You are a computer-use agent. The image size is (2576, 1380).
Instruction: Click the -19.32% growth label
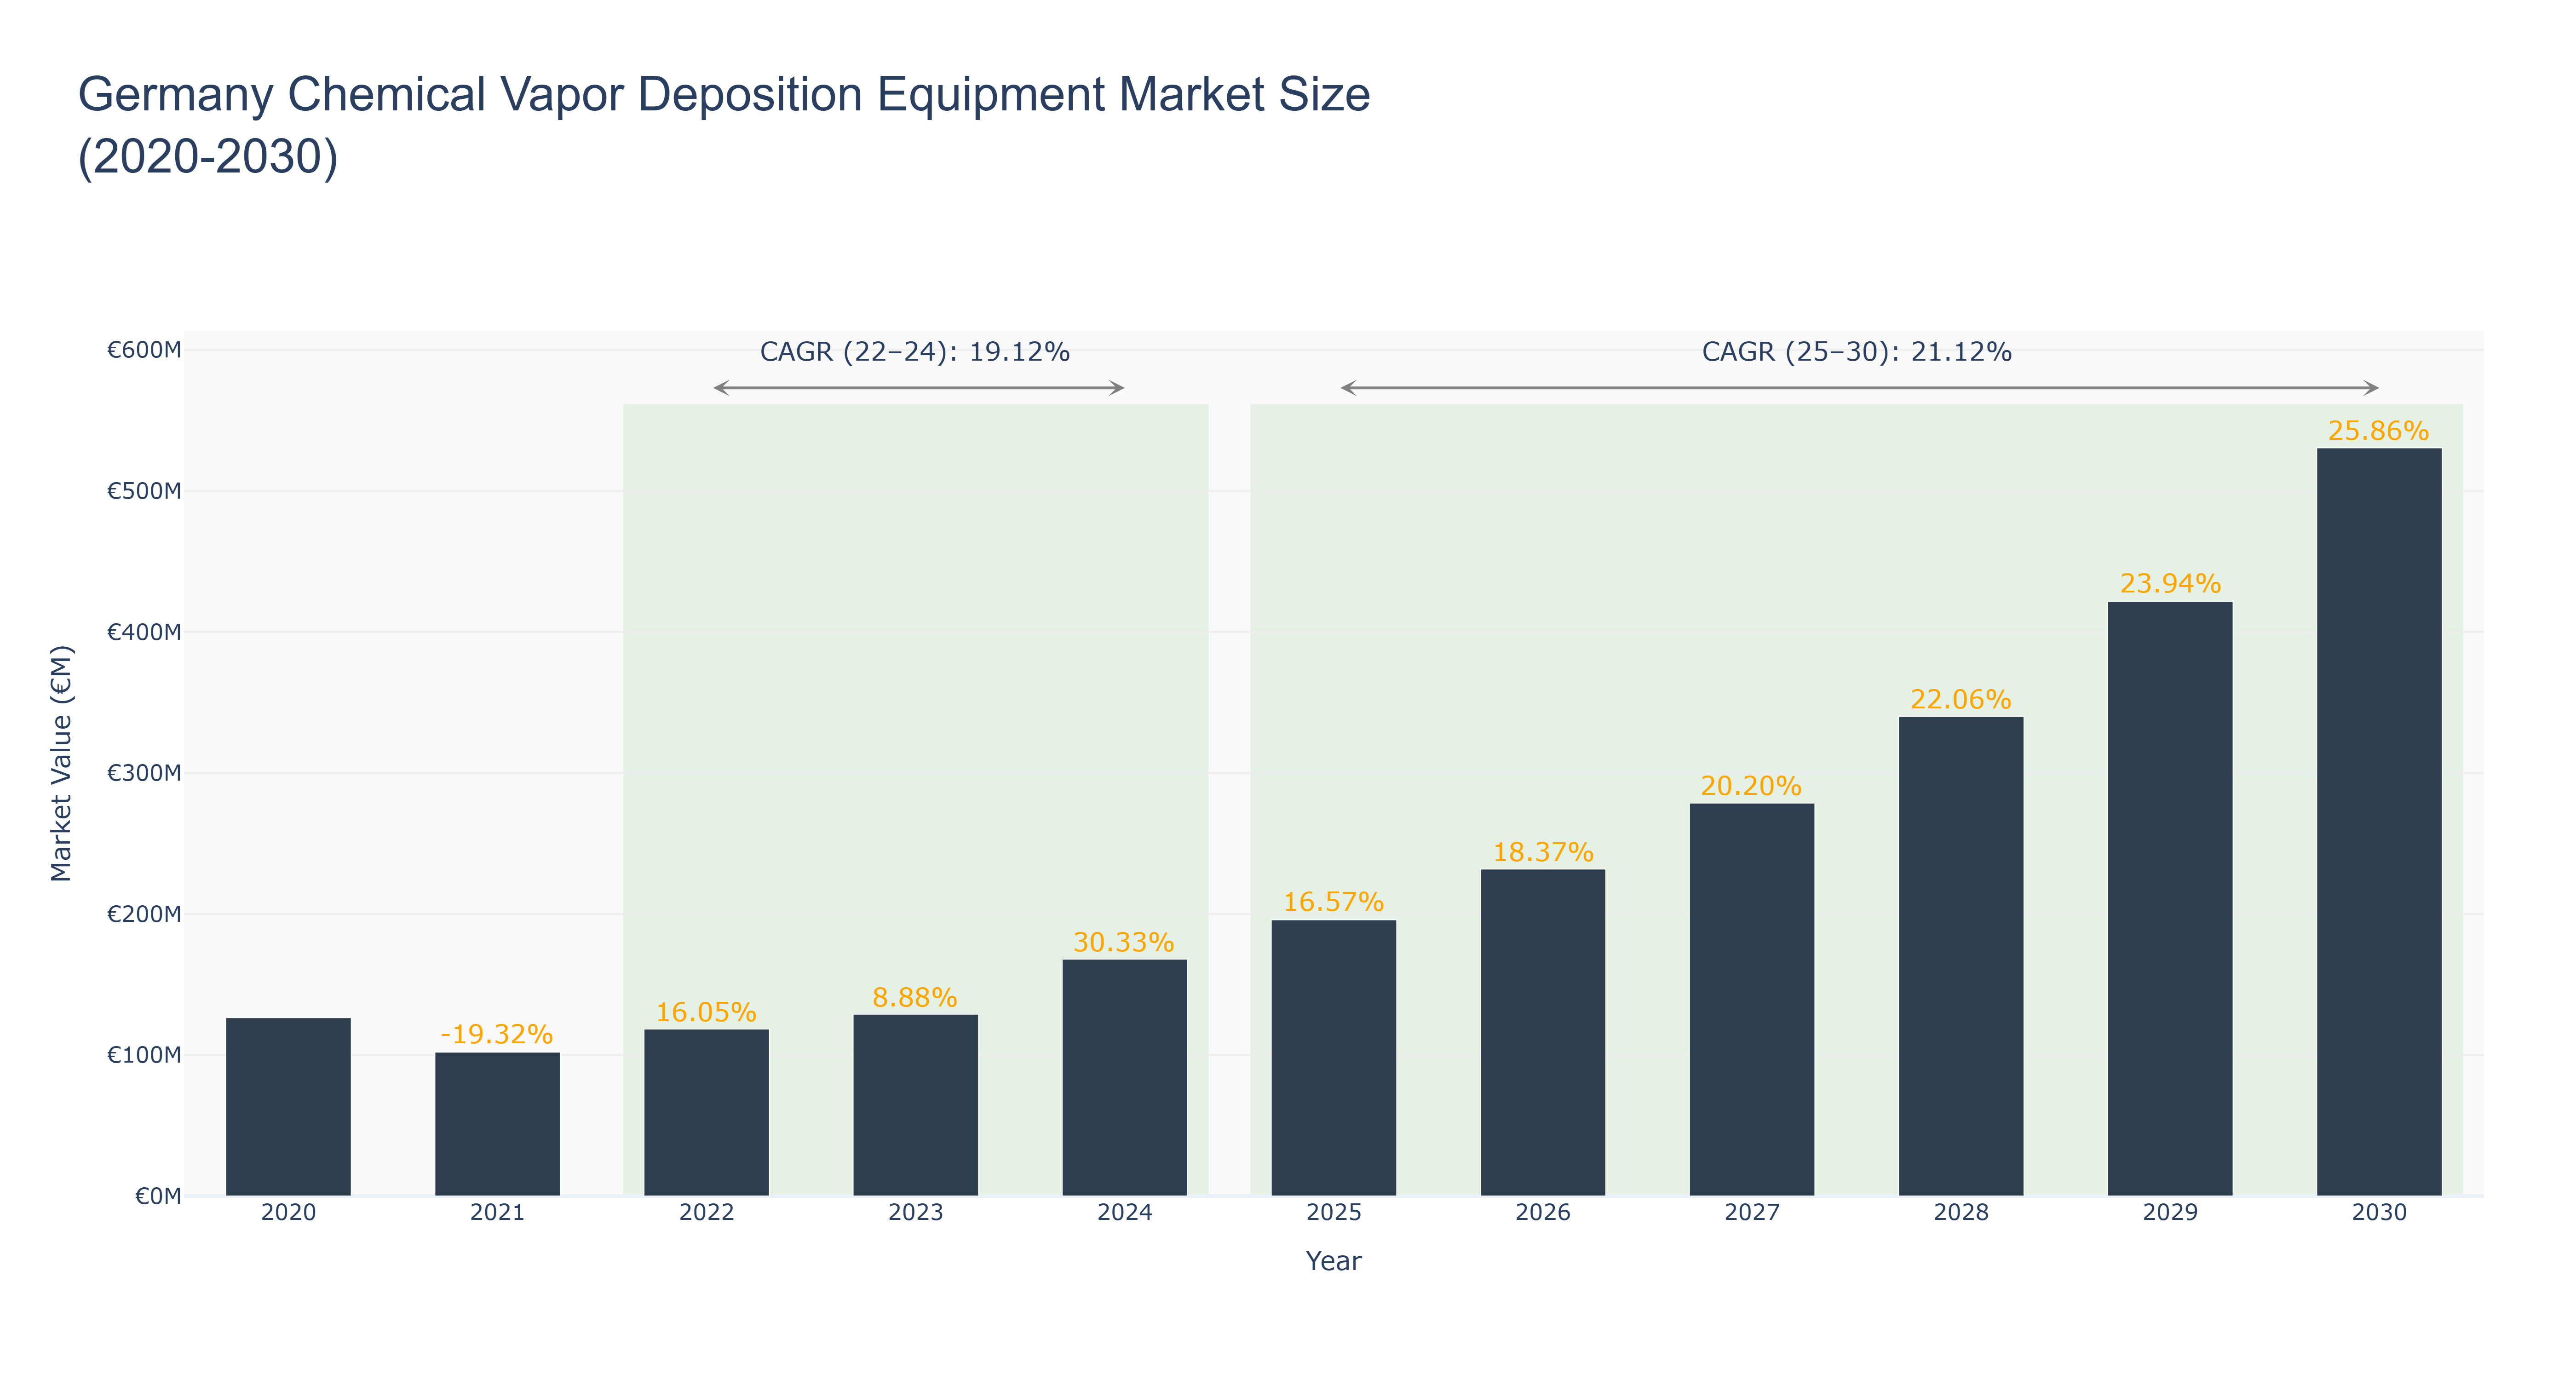497,1034
